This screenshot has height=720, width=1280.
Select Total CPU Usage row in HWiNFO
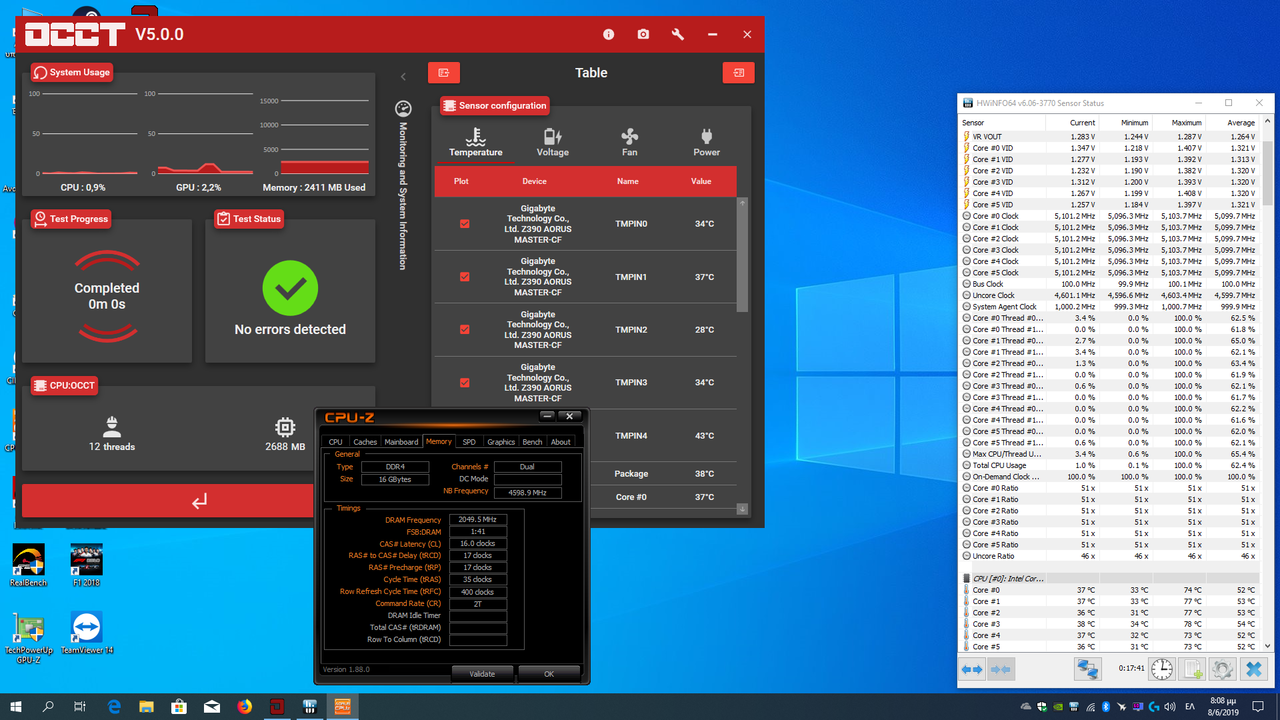pyautogui.click(x=1110, y=465)
